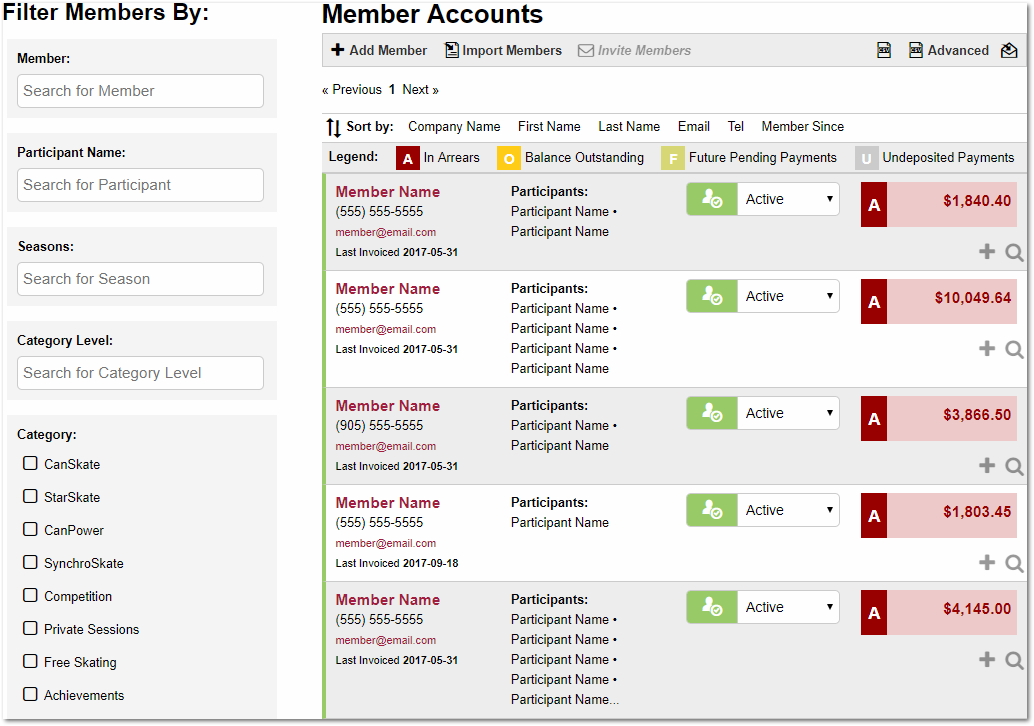
Task: Click the magnifier icon in the $1,803.45 row
Action: pos(1014,562)
